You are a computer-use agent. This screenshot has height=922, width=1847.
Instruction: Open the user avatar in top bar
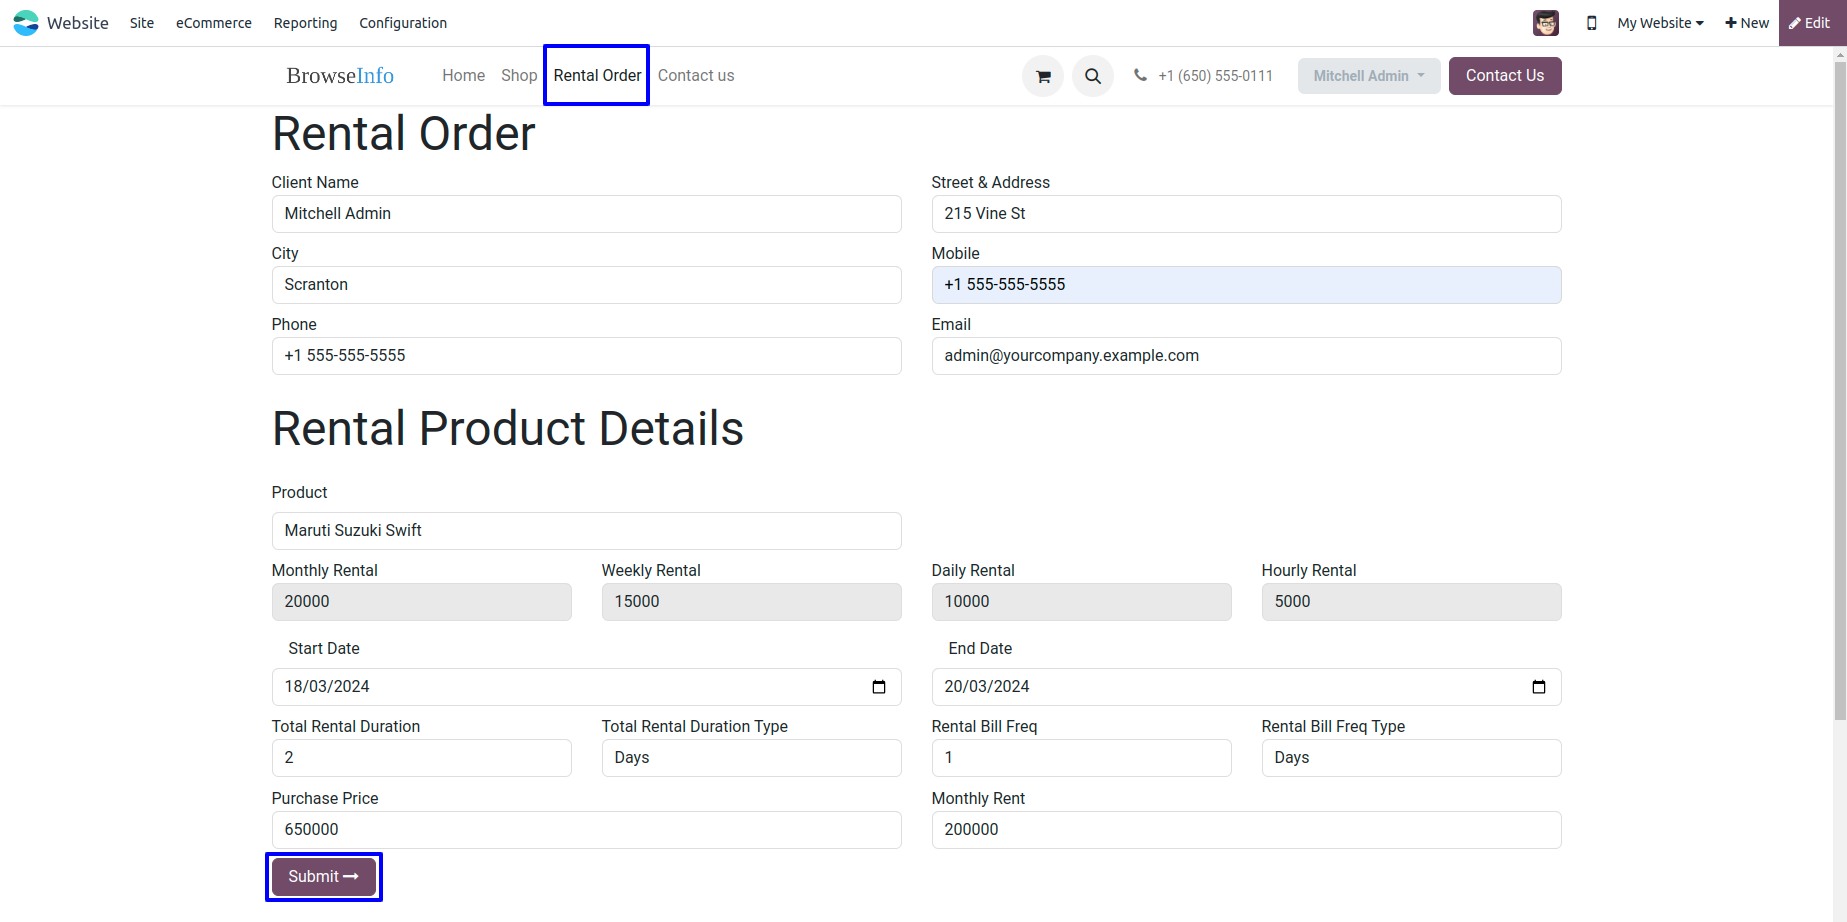[1545, 23]
